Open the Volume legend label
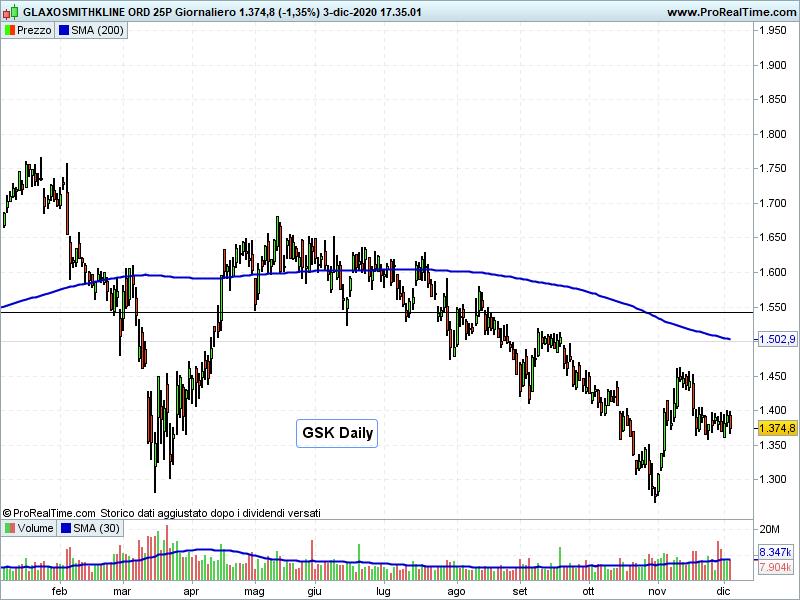 [x=35, y=528]
